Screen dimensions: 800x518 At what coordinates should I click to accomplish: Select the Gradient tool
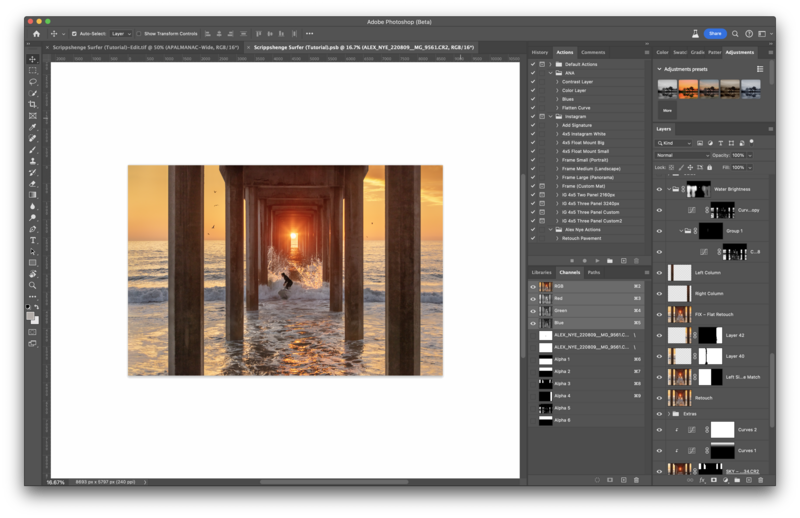click(33, 195)
